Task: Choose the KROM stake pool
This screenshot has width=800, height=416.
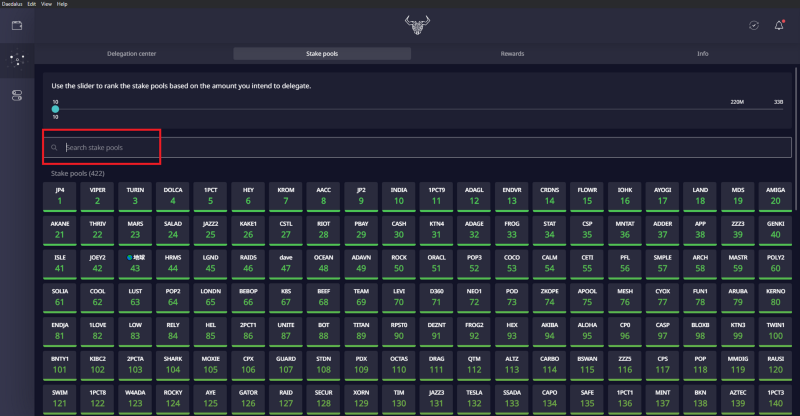Action: 286,197
